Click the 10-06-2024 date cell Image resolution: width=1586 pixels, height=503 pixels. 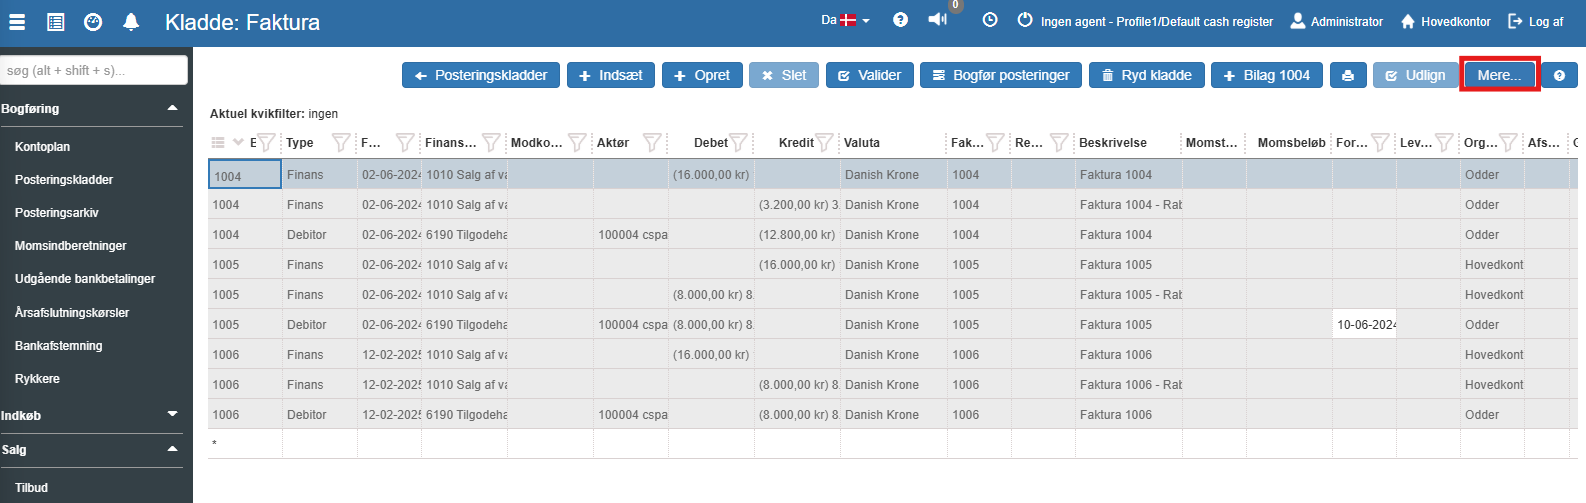(1365, 324)
